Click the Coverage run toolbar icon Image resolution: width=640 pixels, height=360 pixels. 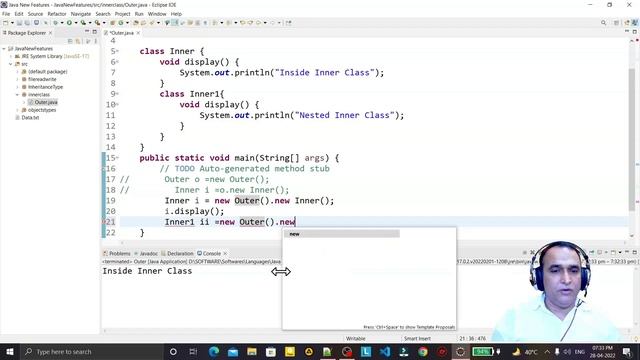click(83, 23)
